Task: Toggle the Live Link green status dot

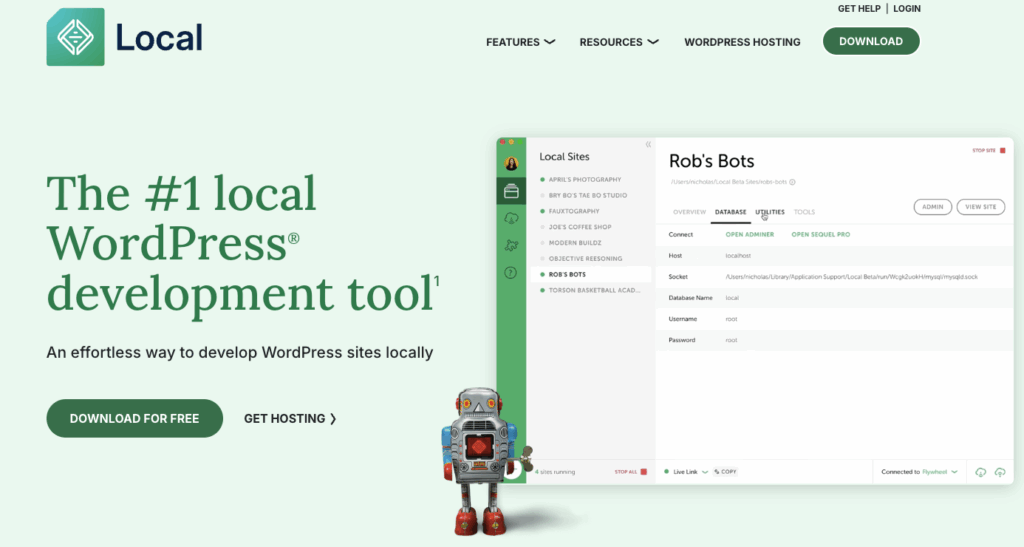Action: (x=666, y=472)
